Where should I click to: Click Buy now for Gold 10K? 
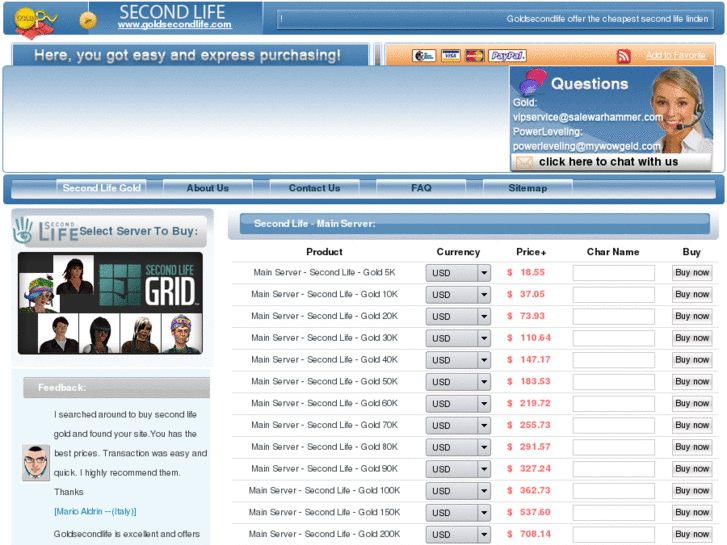[x=692, y=295]
